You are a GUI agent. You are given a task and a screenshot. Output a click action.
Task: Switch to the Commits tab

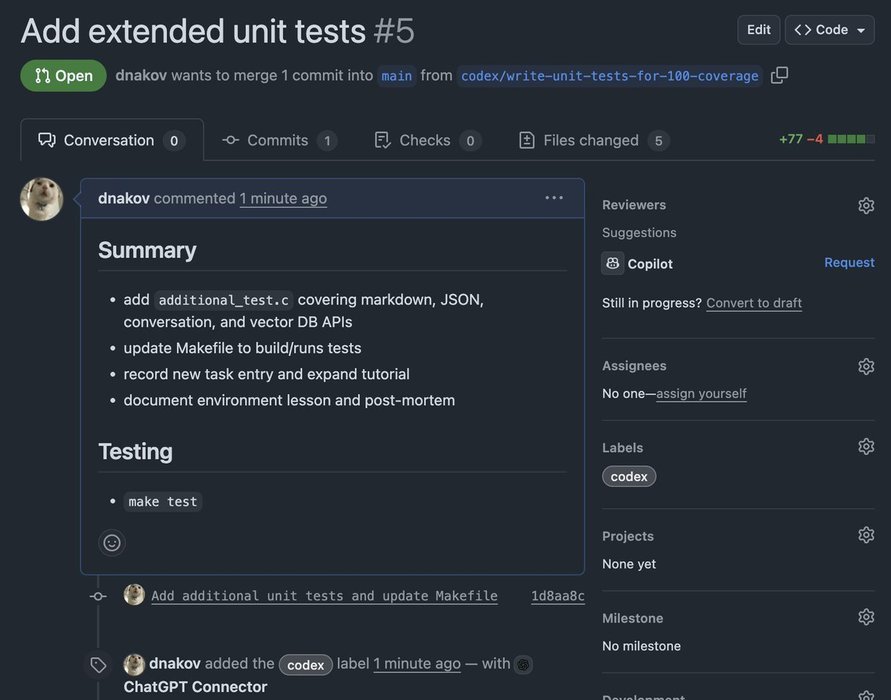[x=278, y=140]
